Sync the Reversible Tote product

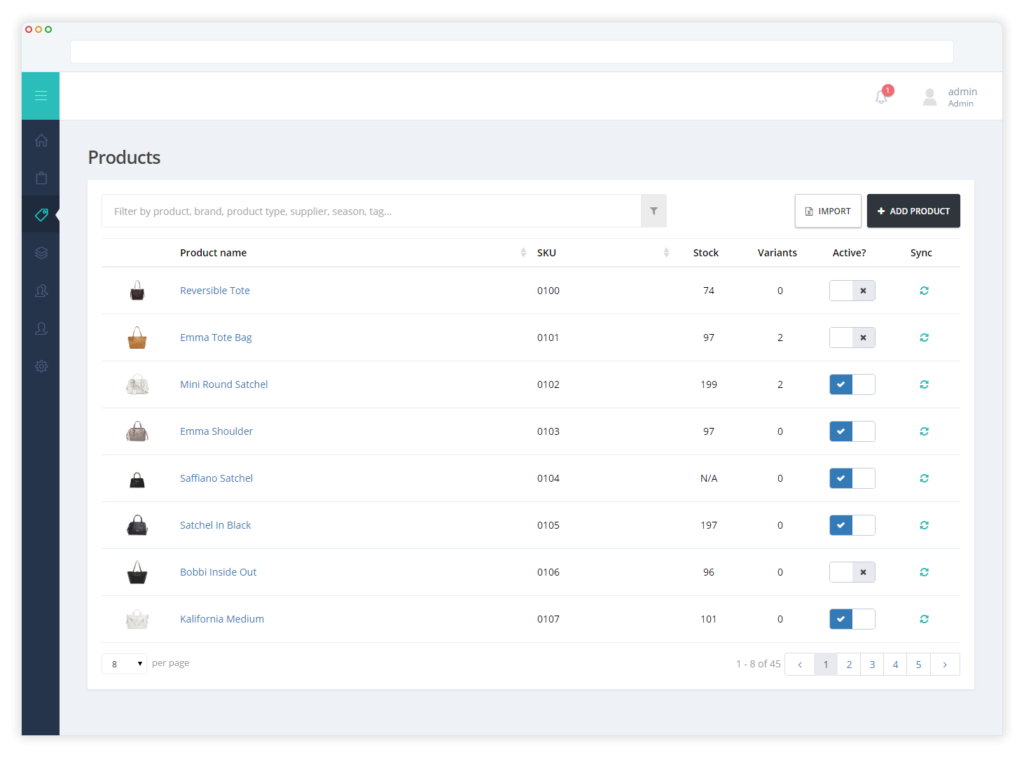tap(923, 290)
